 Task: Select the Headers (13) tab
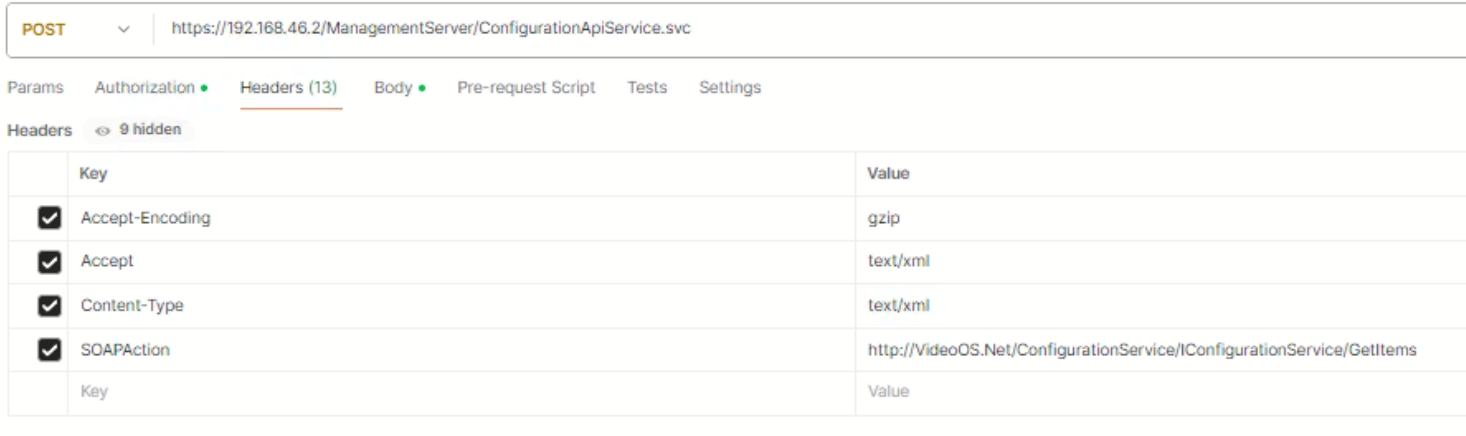pos(288,88)
